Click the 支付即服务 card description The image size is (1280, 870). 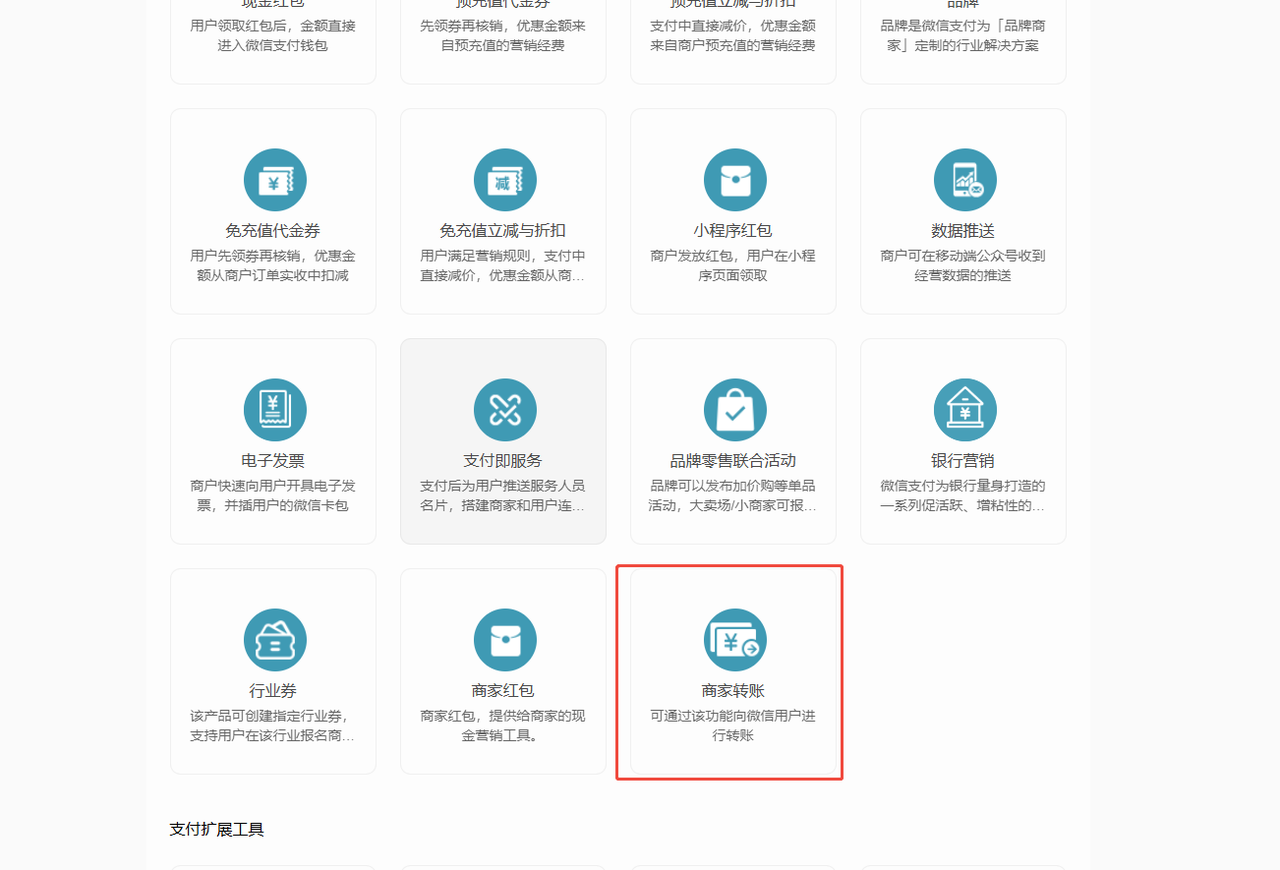(x=503, y=496)
